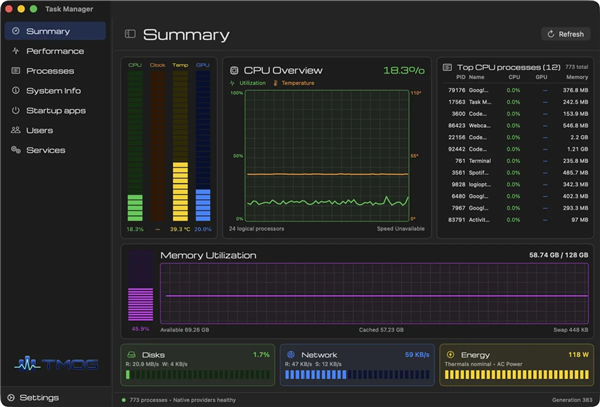
Task: Click the Startup apps power icon
Action: (x=16, y=111)
